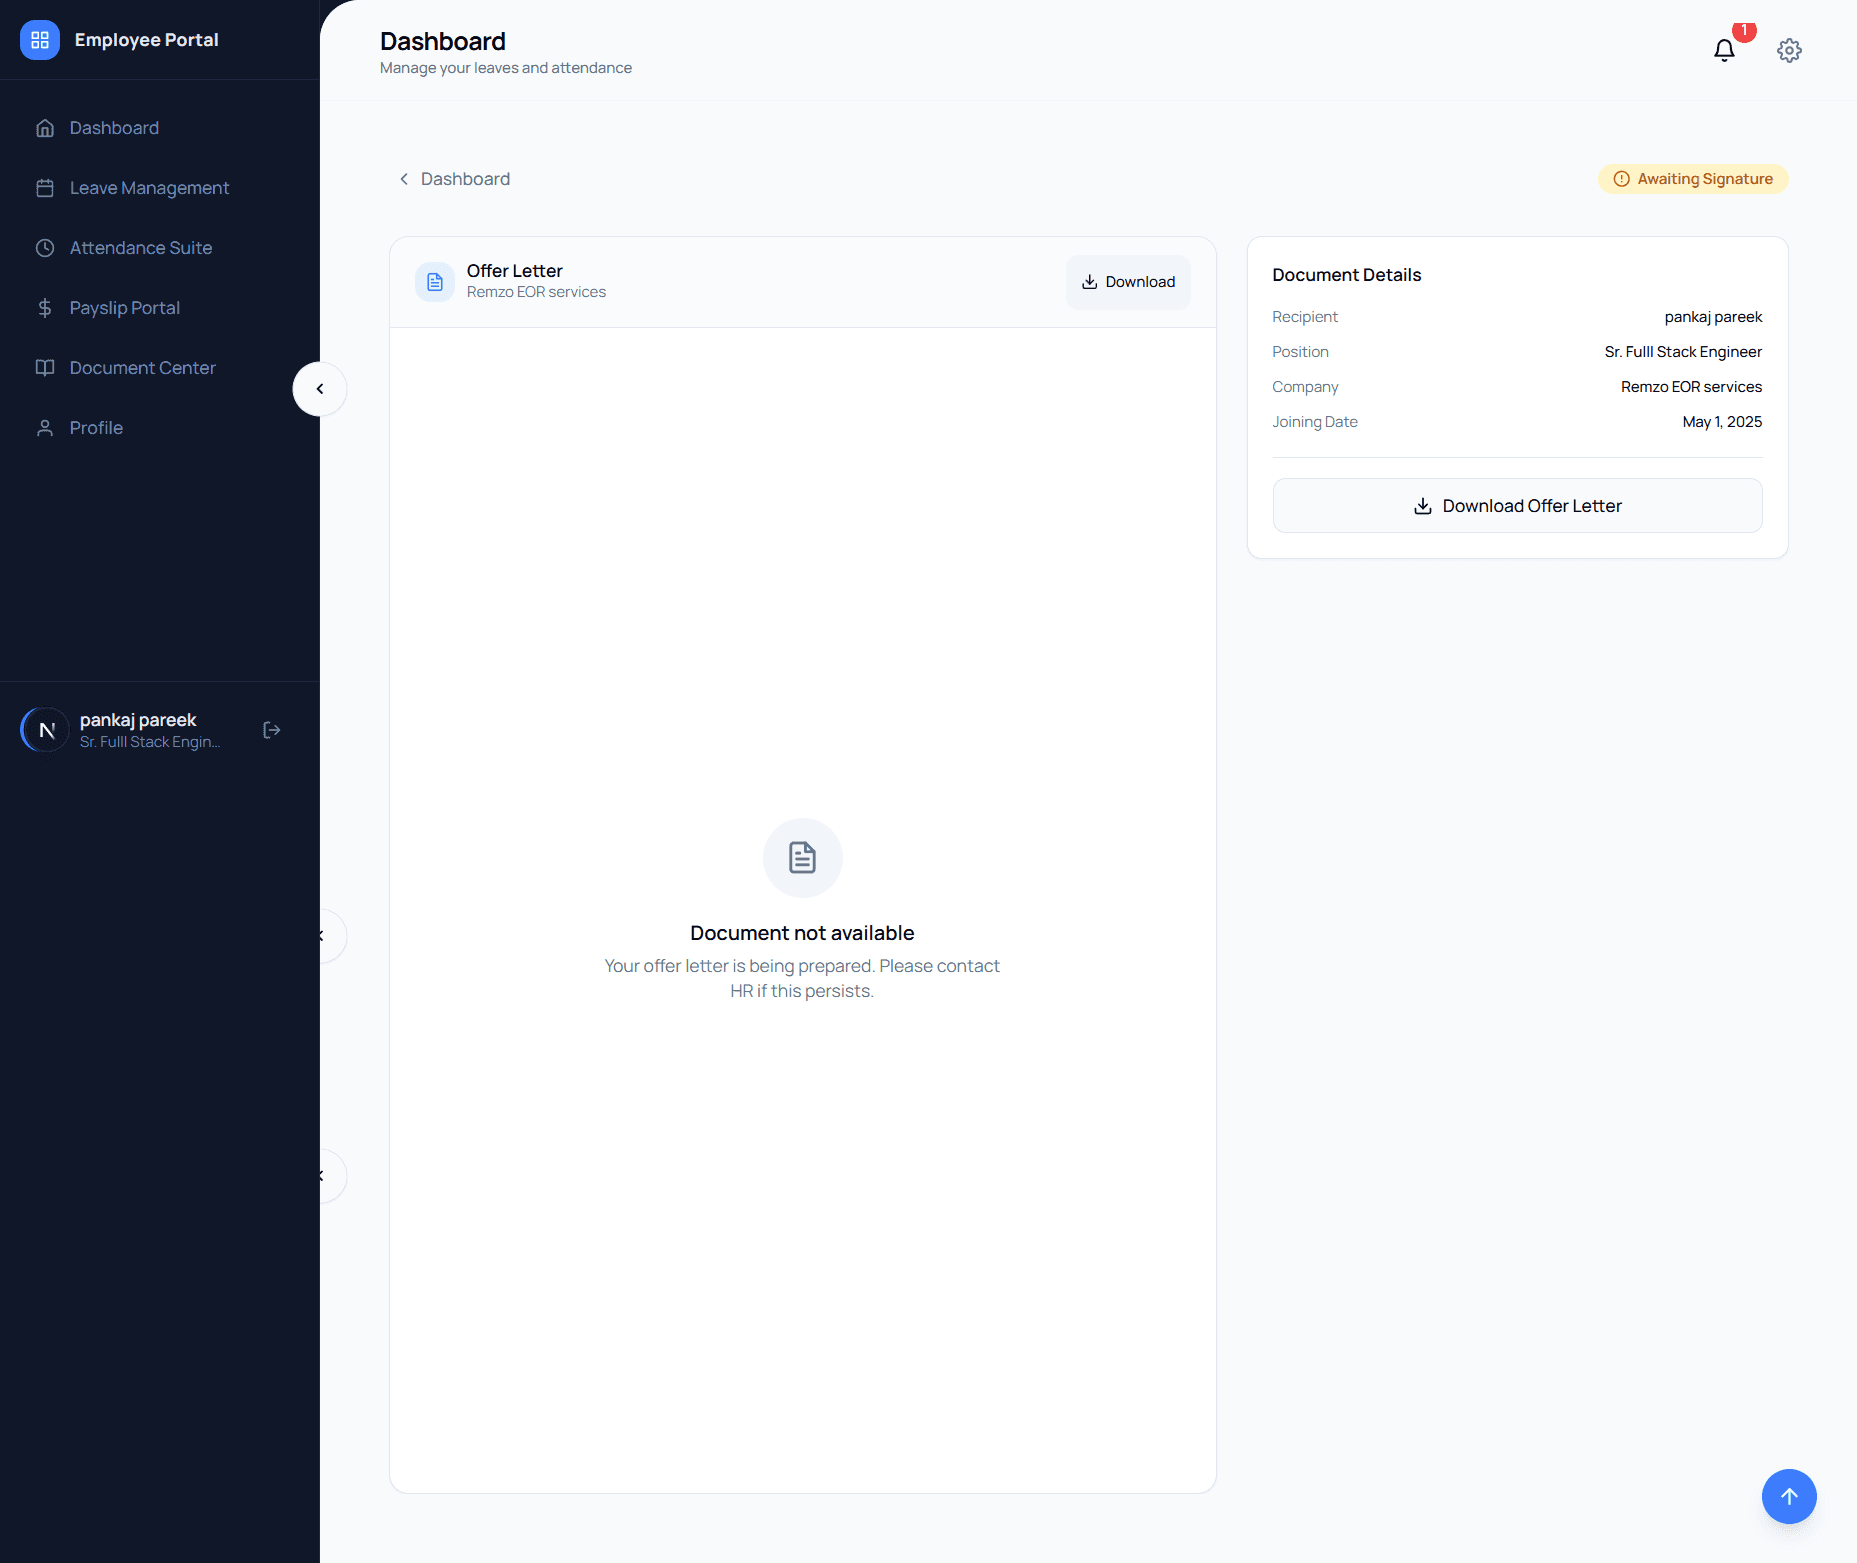Click the Leave Management calendar icon
1857x1563 pixels.
(45, 188)
